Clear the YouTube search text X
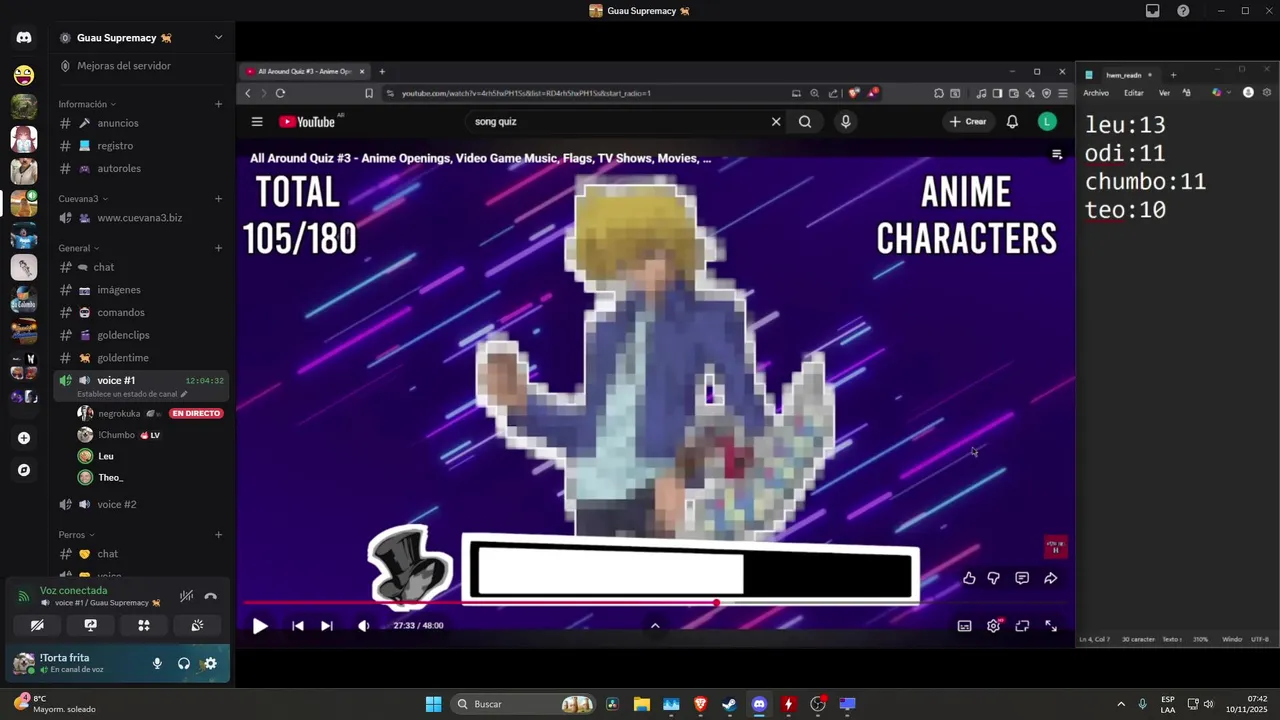This screenshot has width=1280, height=720. click(x=775, y=122)
